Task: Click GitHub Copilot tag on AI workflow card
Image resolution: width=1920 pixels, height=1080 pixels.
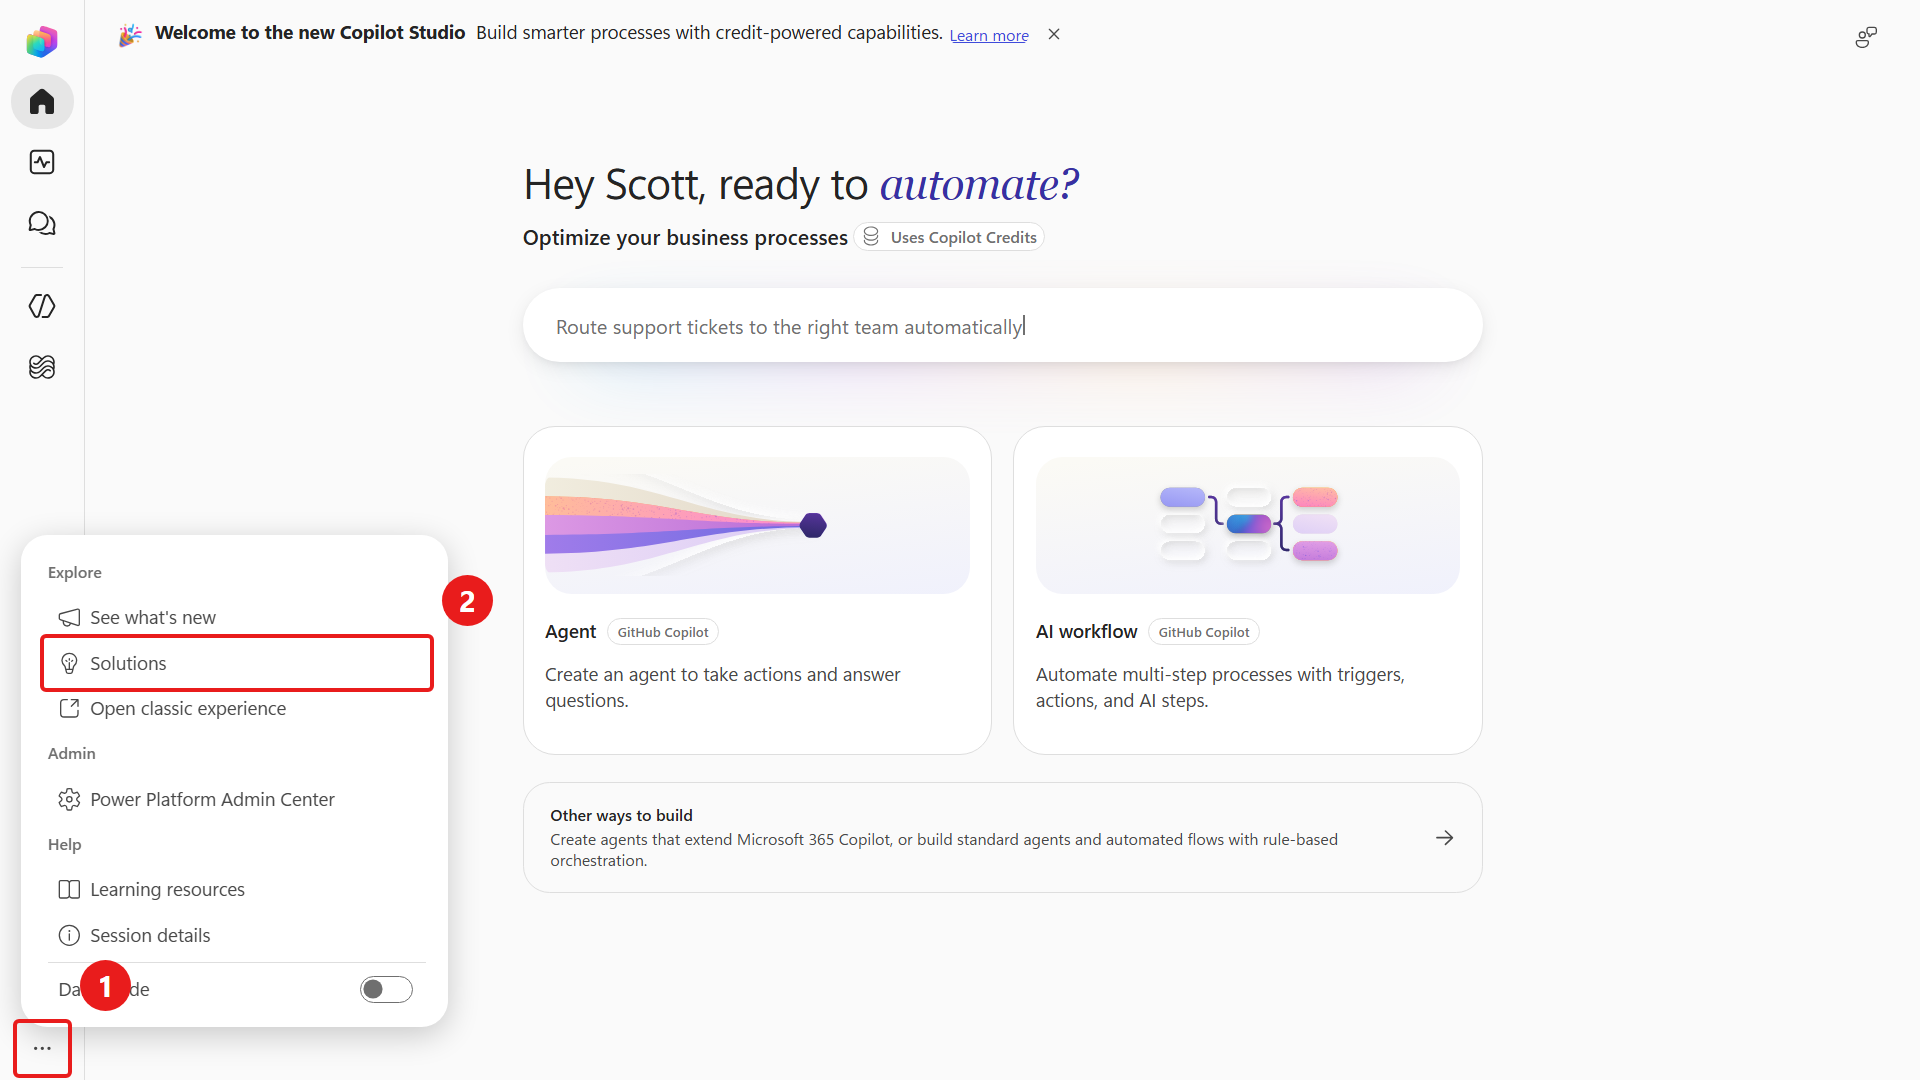Action: 1204,632
